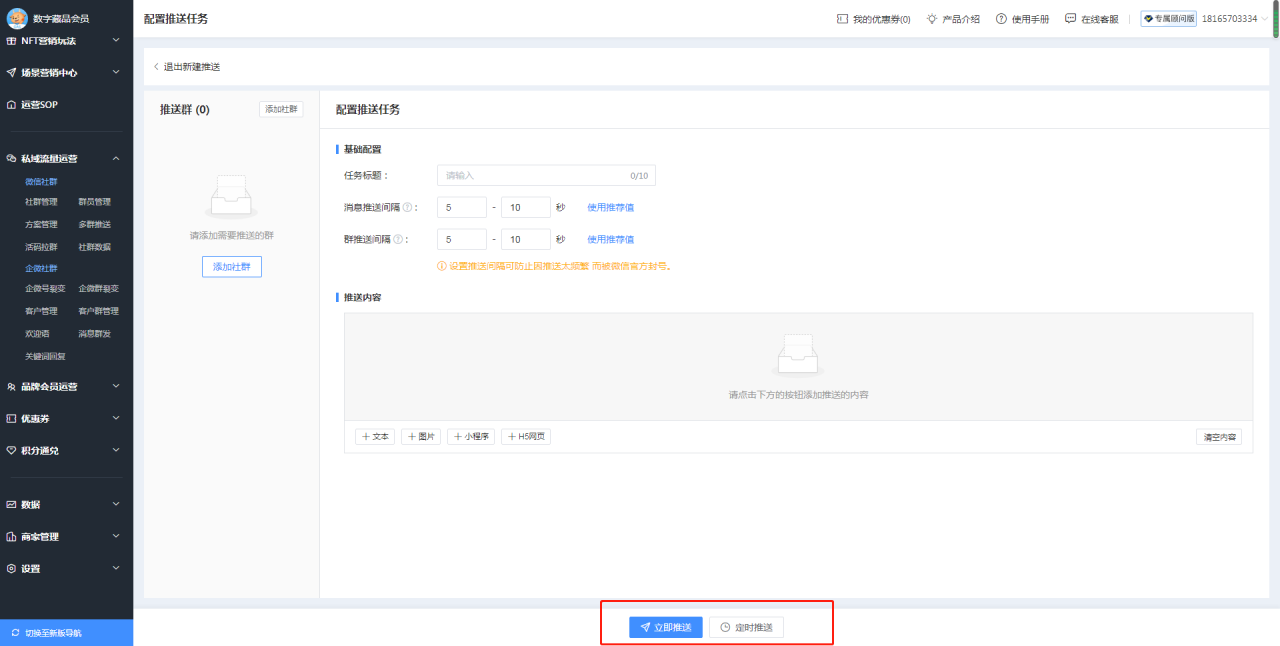Click the 立即推送 button
The width and height of the screenshot is (1280, 646).
[666, 627]
